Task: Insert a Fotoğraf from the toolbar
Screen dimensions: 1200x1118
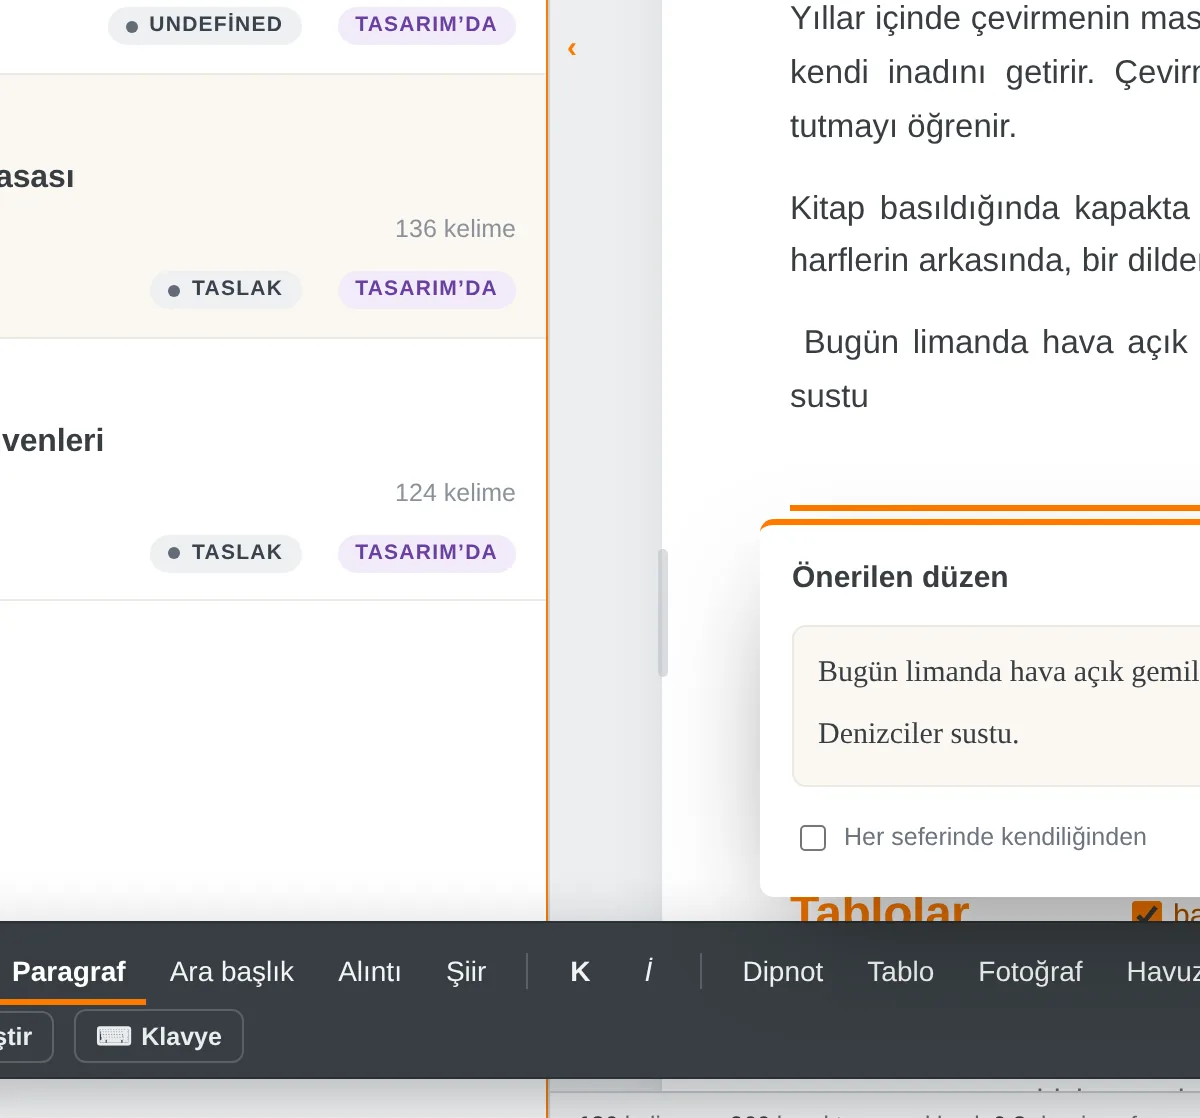Action: coord(1030,971)
